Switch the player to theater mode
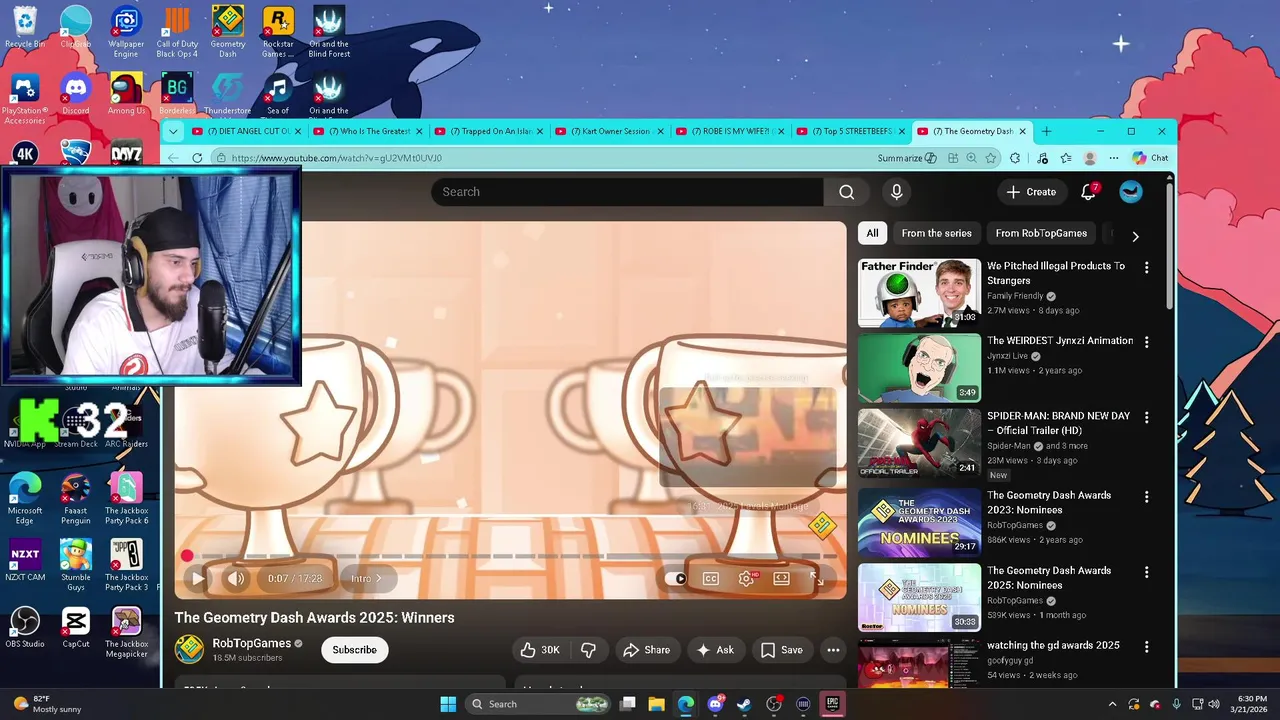The height and width of the screenshot is (720, 1280). [781, 578]
